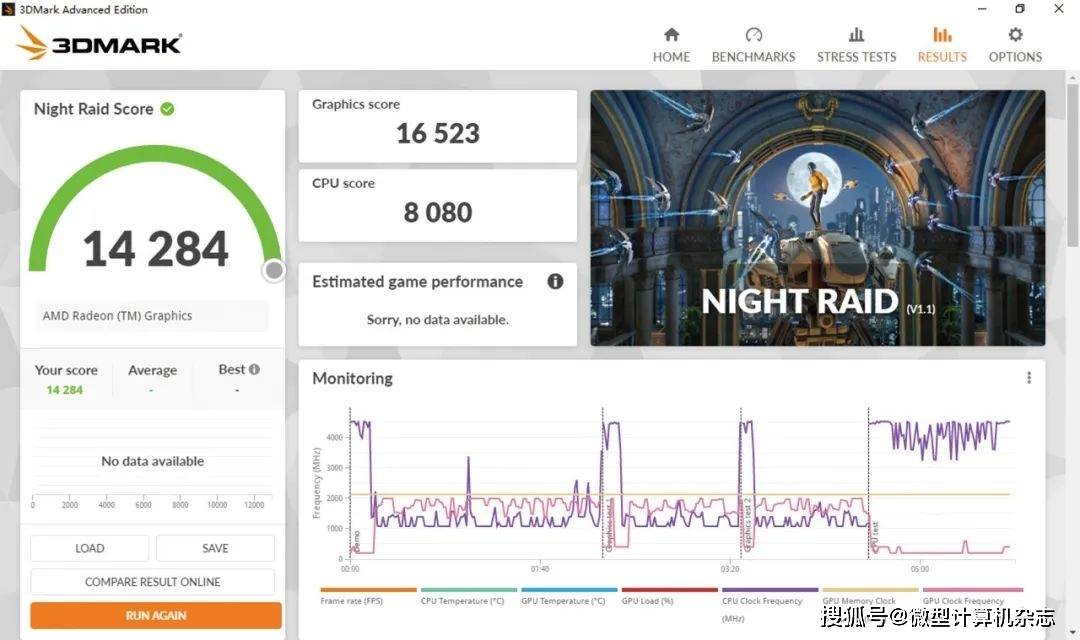Switch to the BENCHMARKS tab label
Image resolution: width=1080 pixels, height=640 pixels.
click(x=754, y=57)
